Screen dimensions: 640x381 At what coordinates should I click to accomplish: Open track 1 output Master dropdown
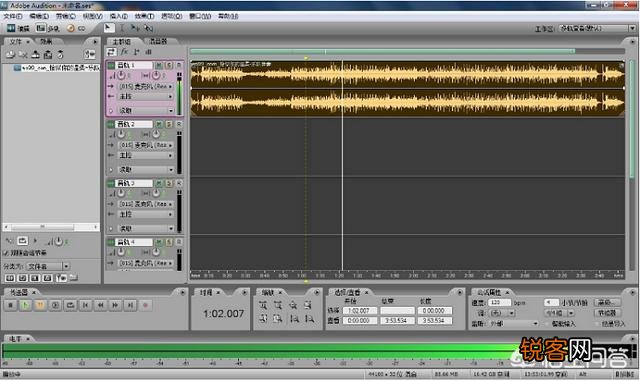point(146,97)
